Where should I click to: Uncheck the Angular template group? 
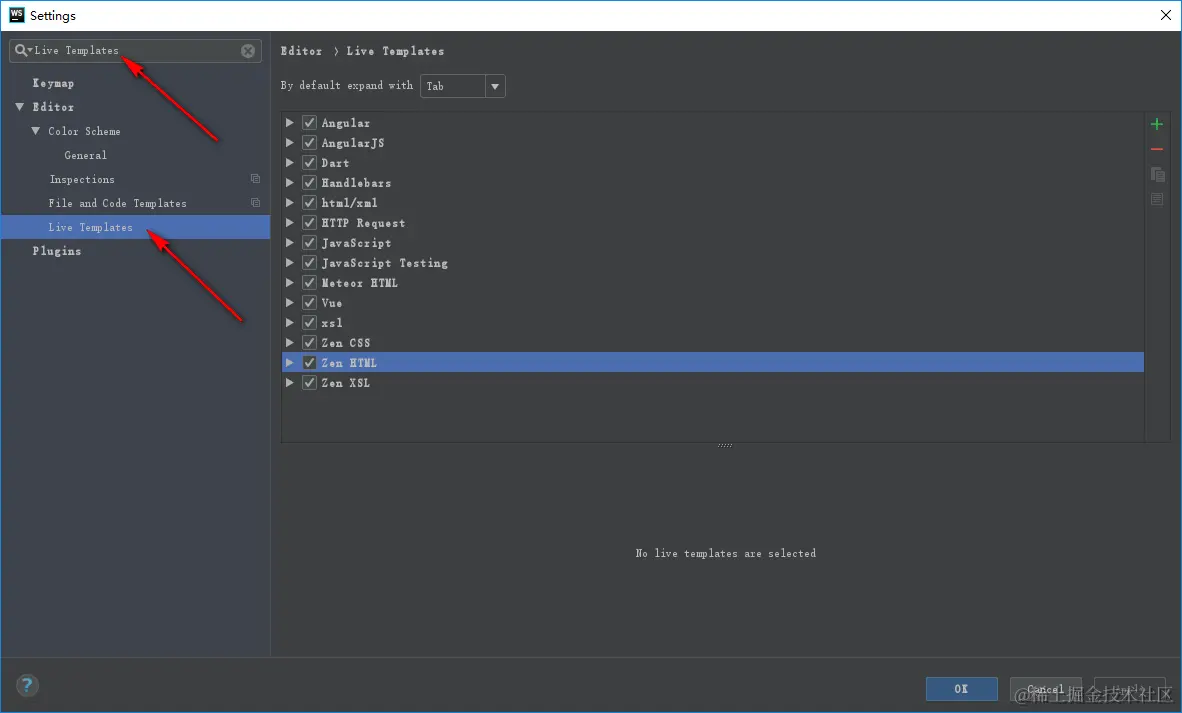(309, 122)
